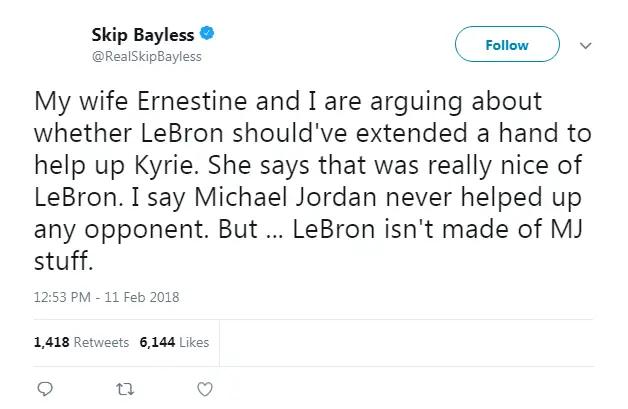The height and width of the screenshot is (409, 628).
Task: Click the word "Ernestine" in the tweet text
Action: coord(192,101)
